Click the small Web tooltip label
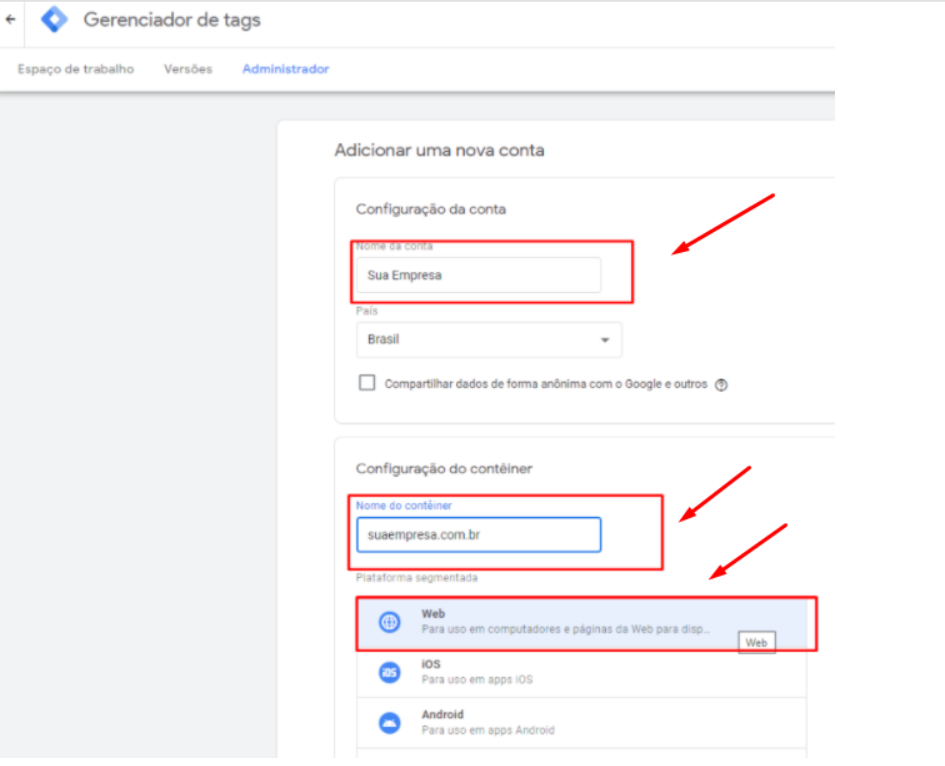 (x=757, y=643)
